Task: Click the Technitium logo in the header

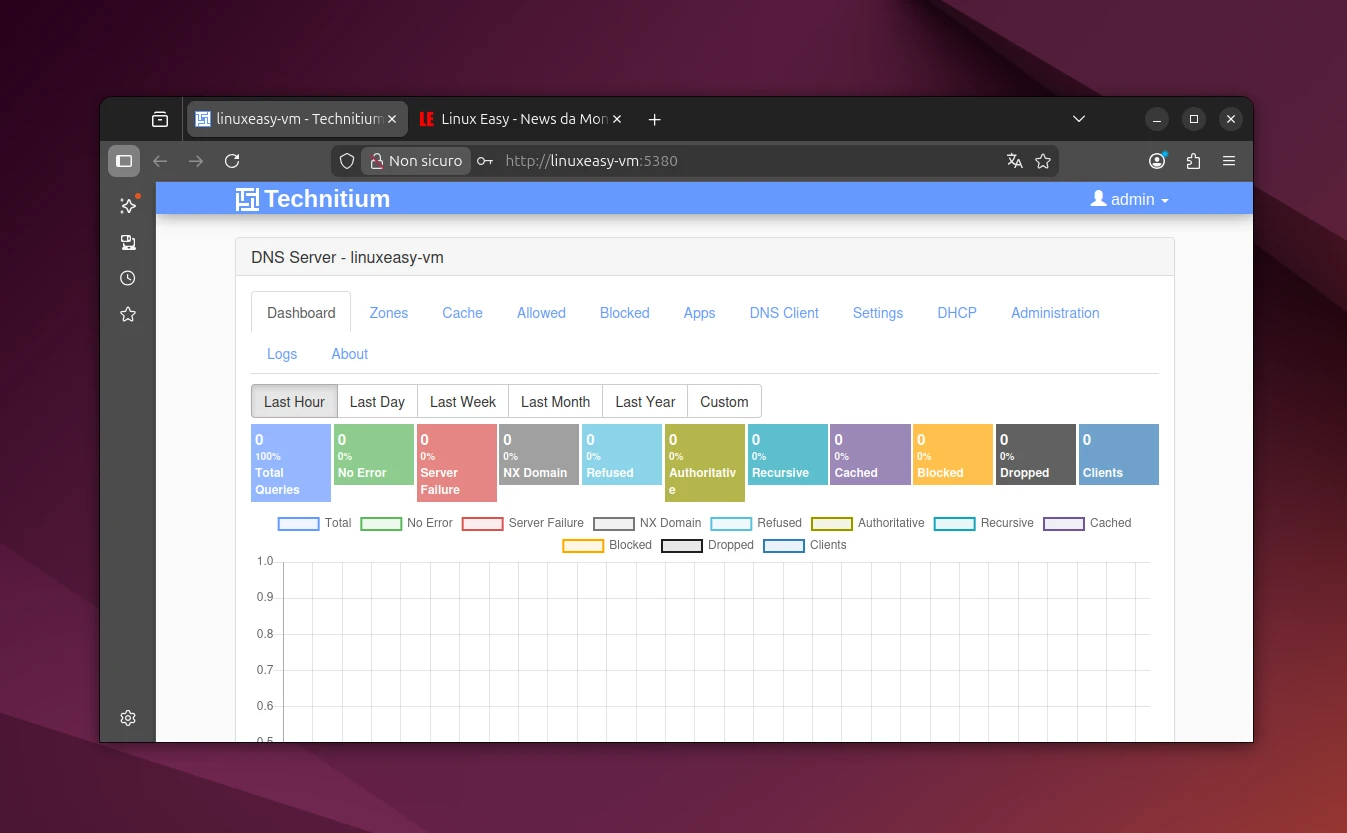Action: pos(312,198)
